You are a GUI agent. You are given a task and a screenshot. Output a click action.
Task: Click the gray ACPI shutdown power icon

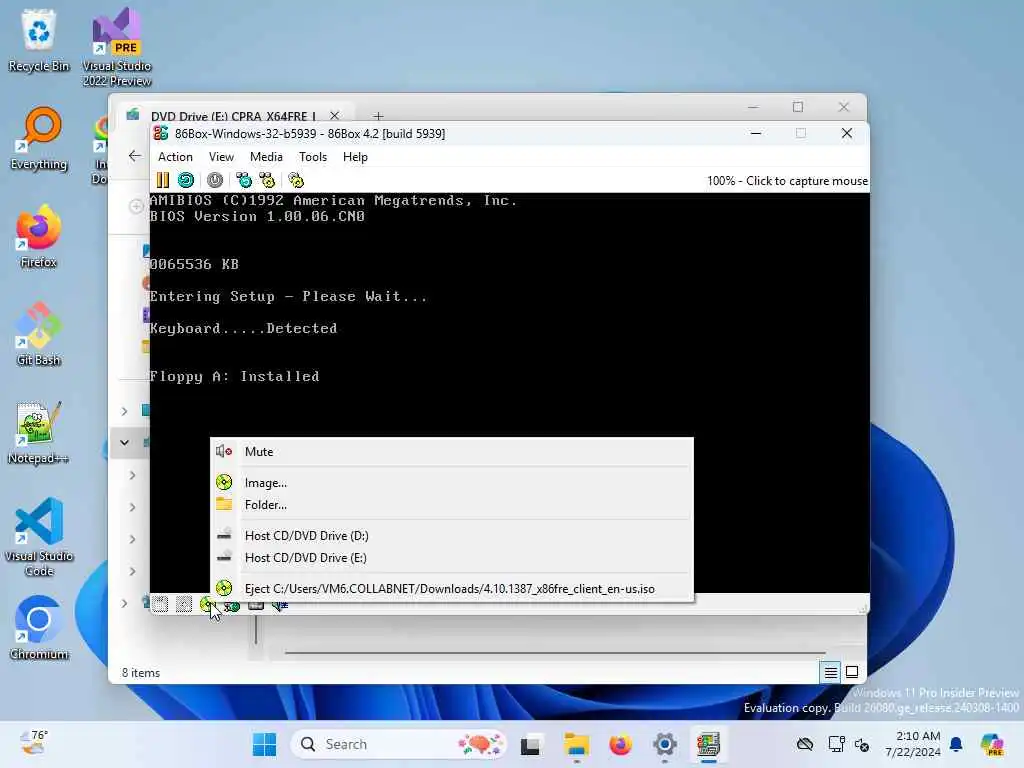click(215, 180)
